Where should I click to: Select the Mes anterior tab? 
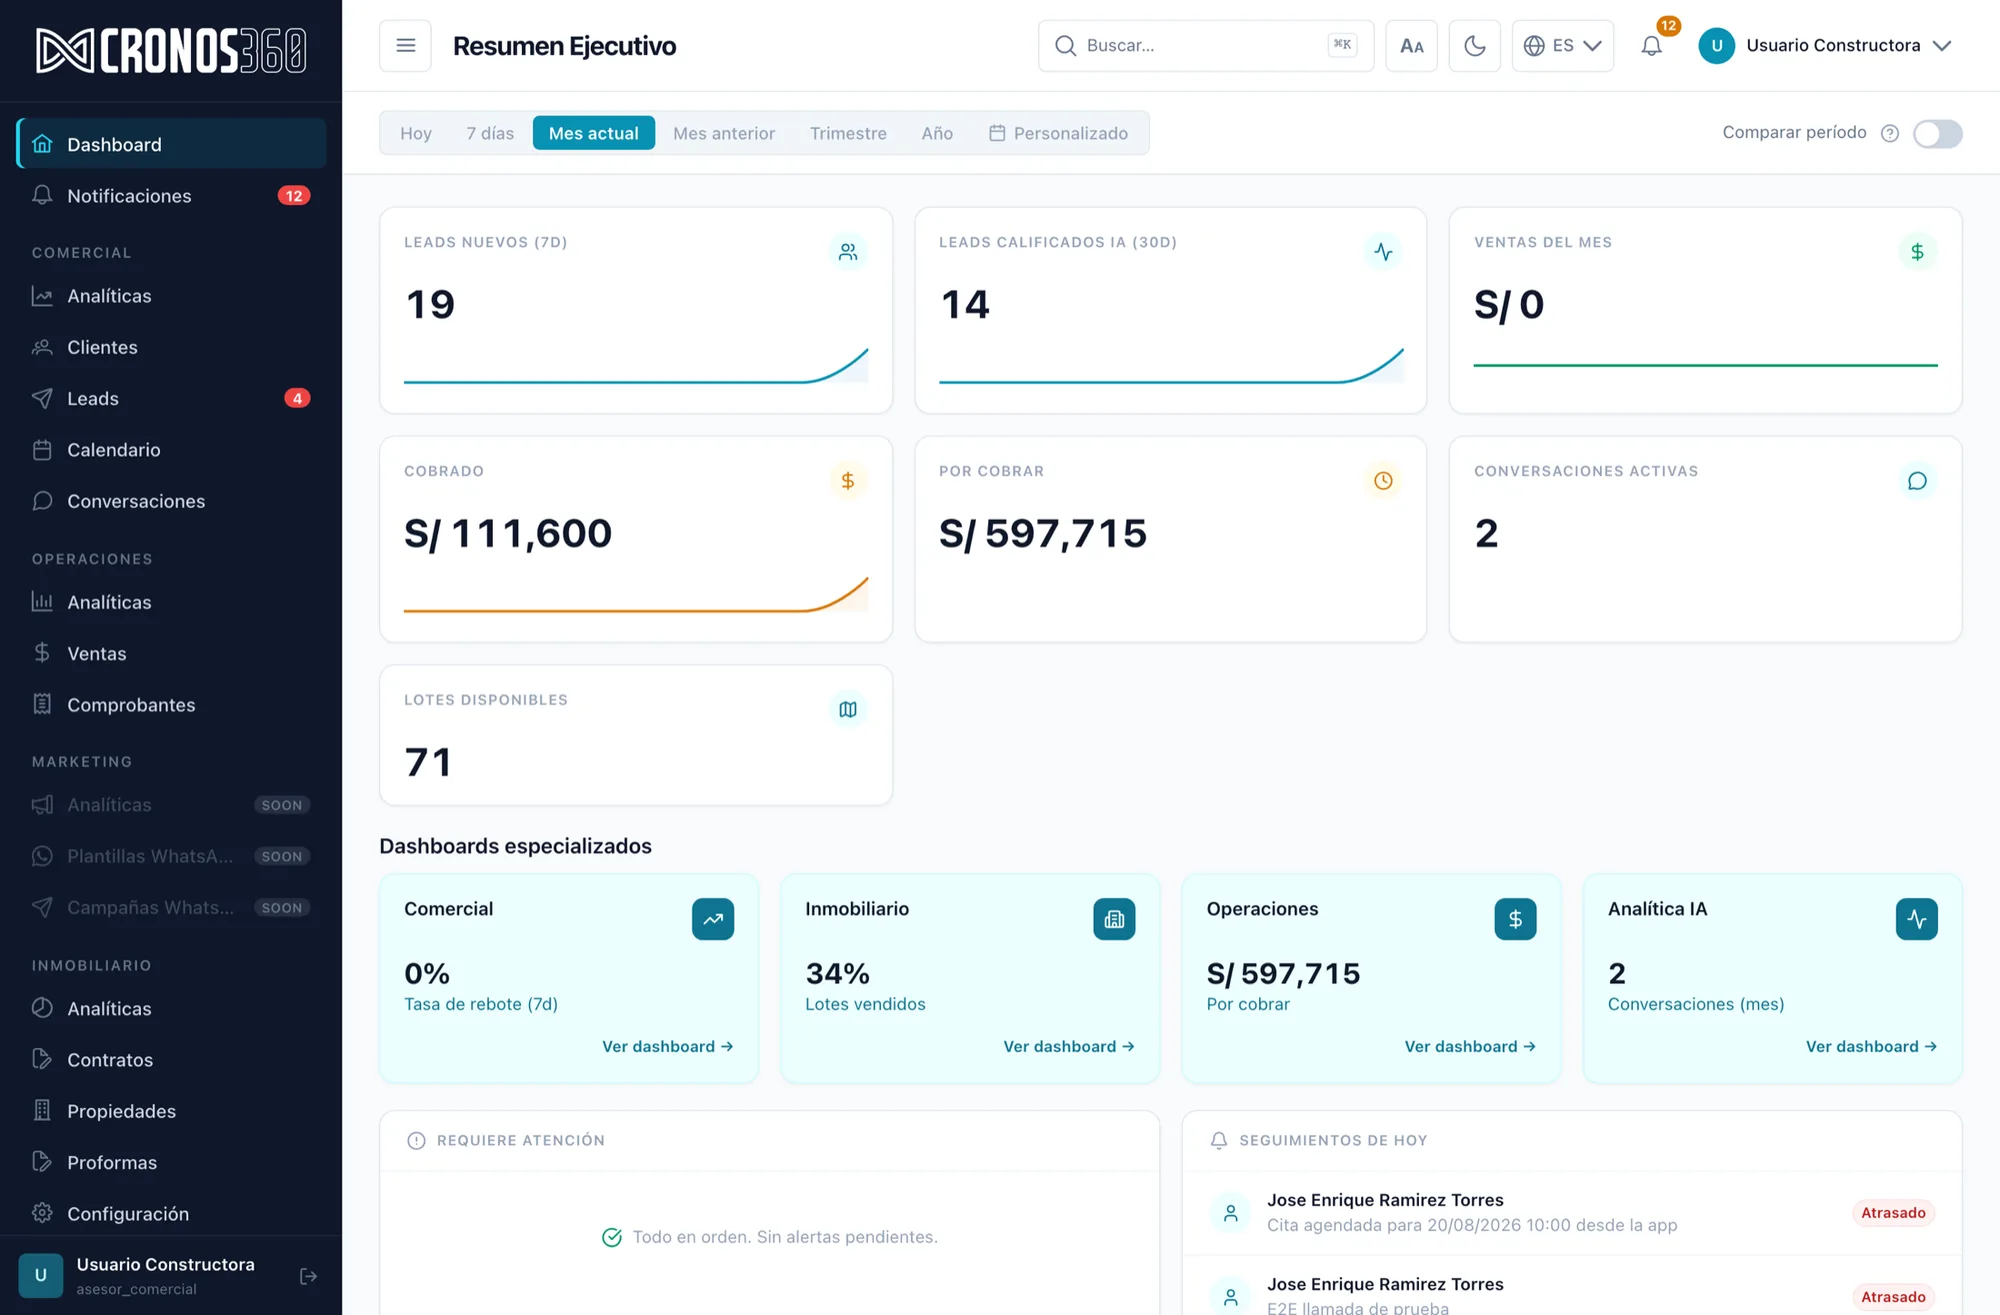pyautogui.click(x=724, y=133)
